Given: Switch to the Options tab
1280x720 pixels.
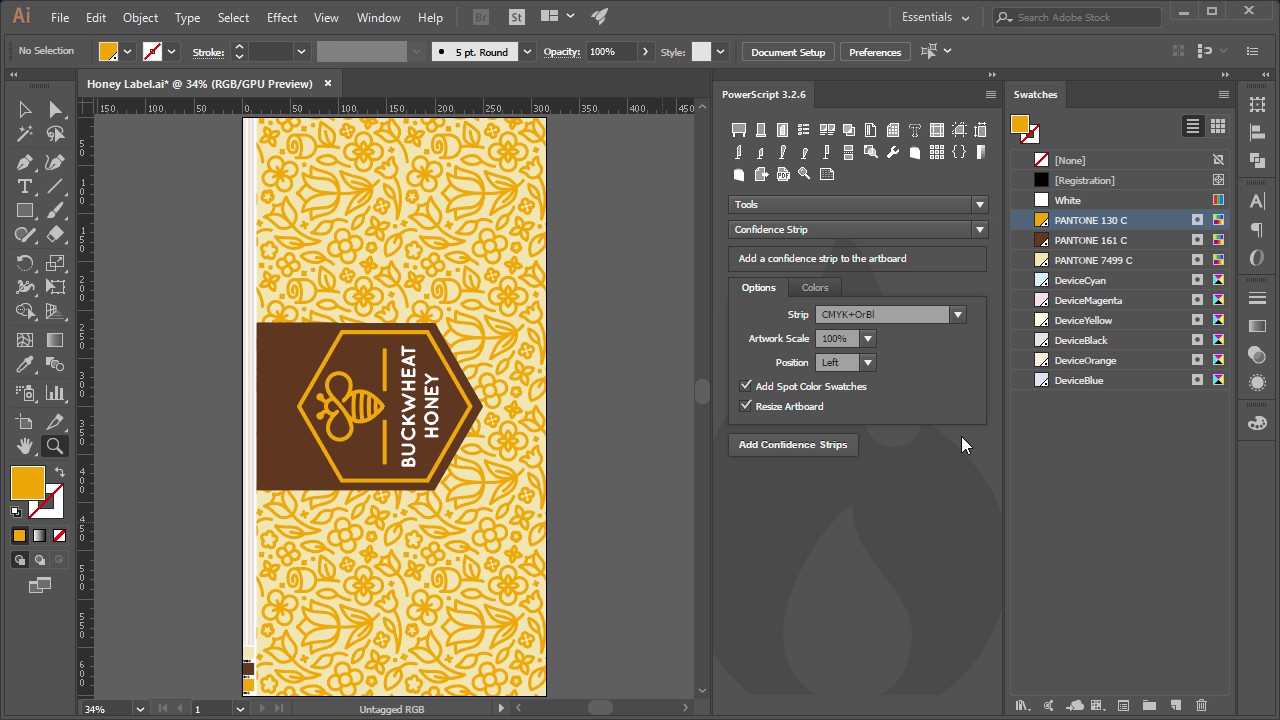Looking at the screenshot, I should (x=758, y=287).
